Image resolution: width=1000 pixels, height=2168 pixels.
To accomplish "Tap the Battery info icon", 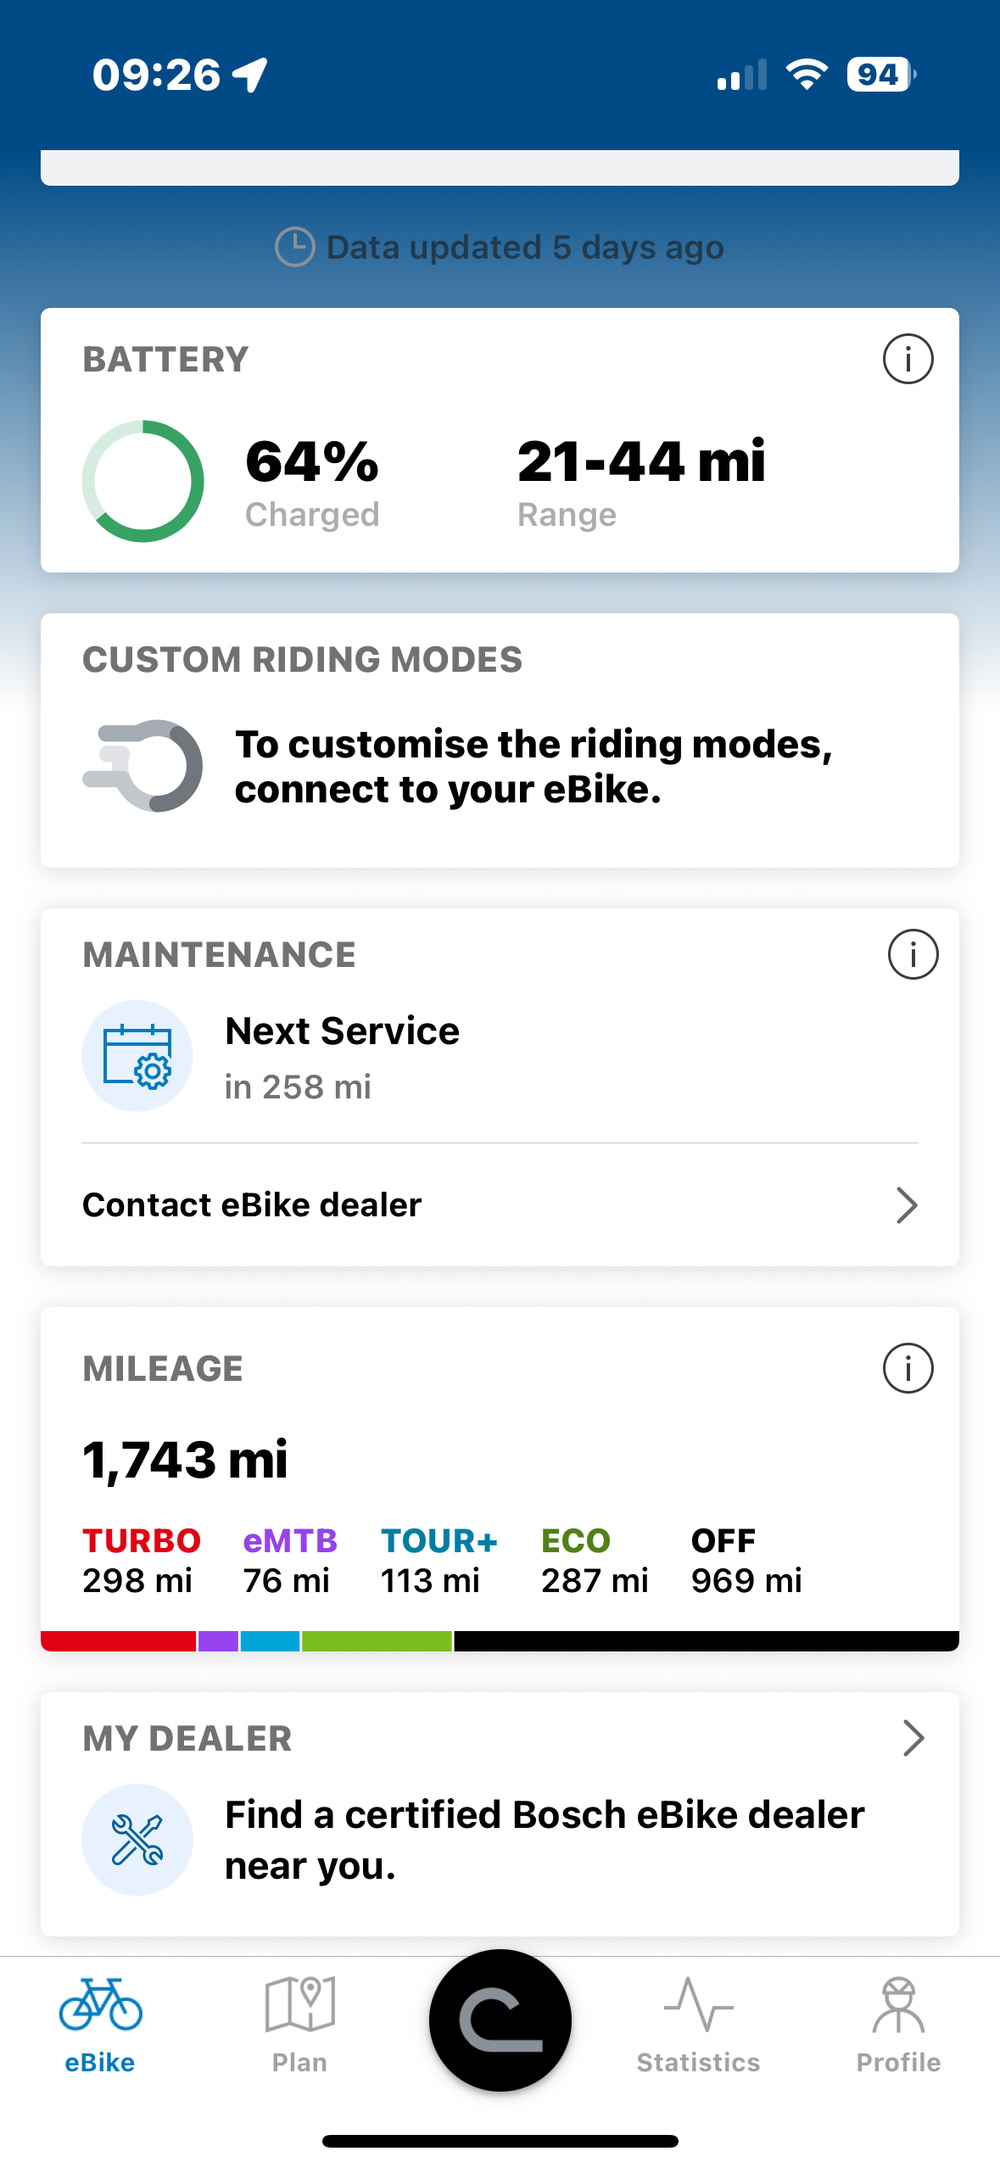I will point(908,359).
